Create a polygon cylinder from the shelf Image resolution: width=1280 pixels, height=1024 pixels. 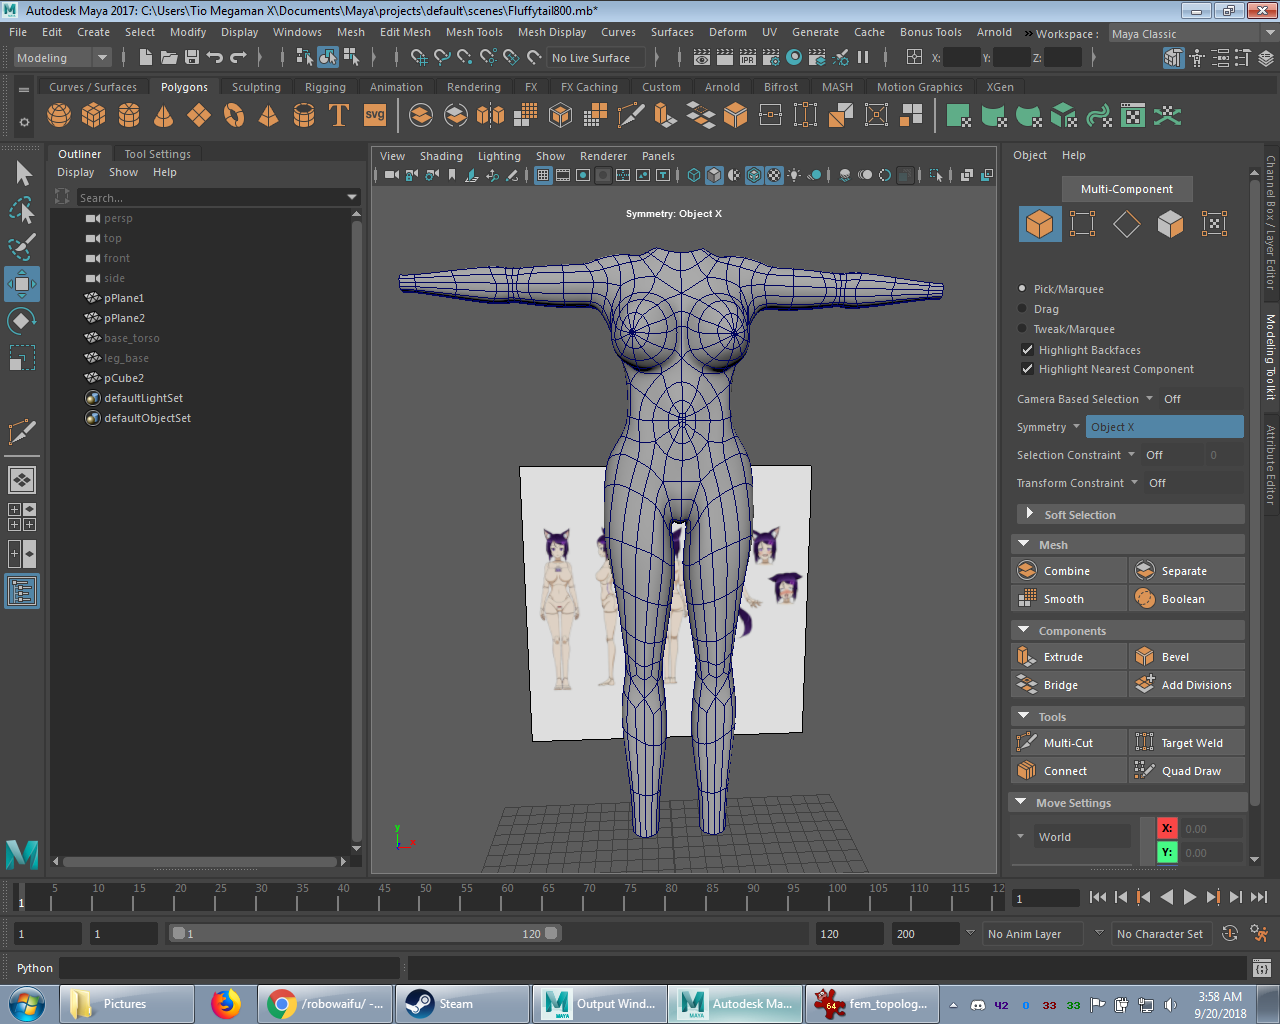pos(129,116)
